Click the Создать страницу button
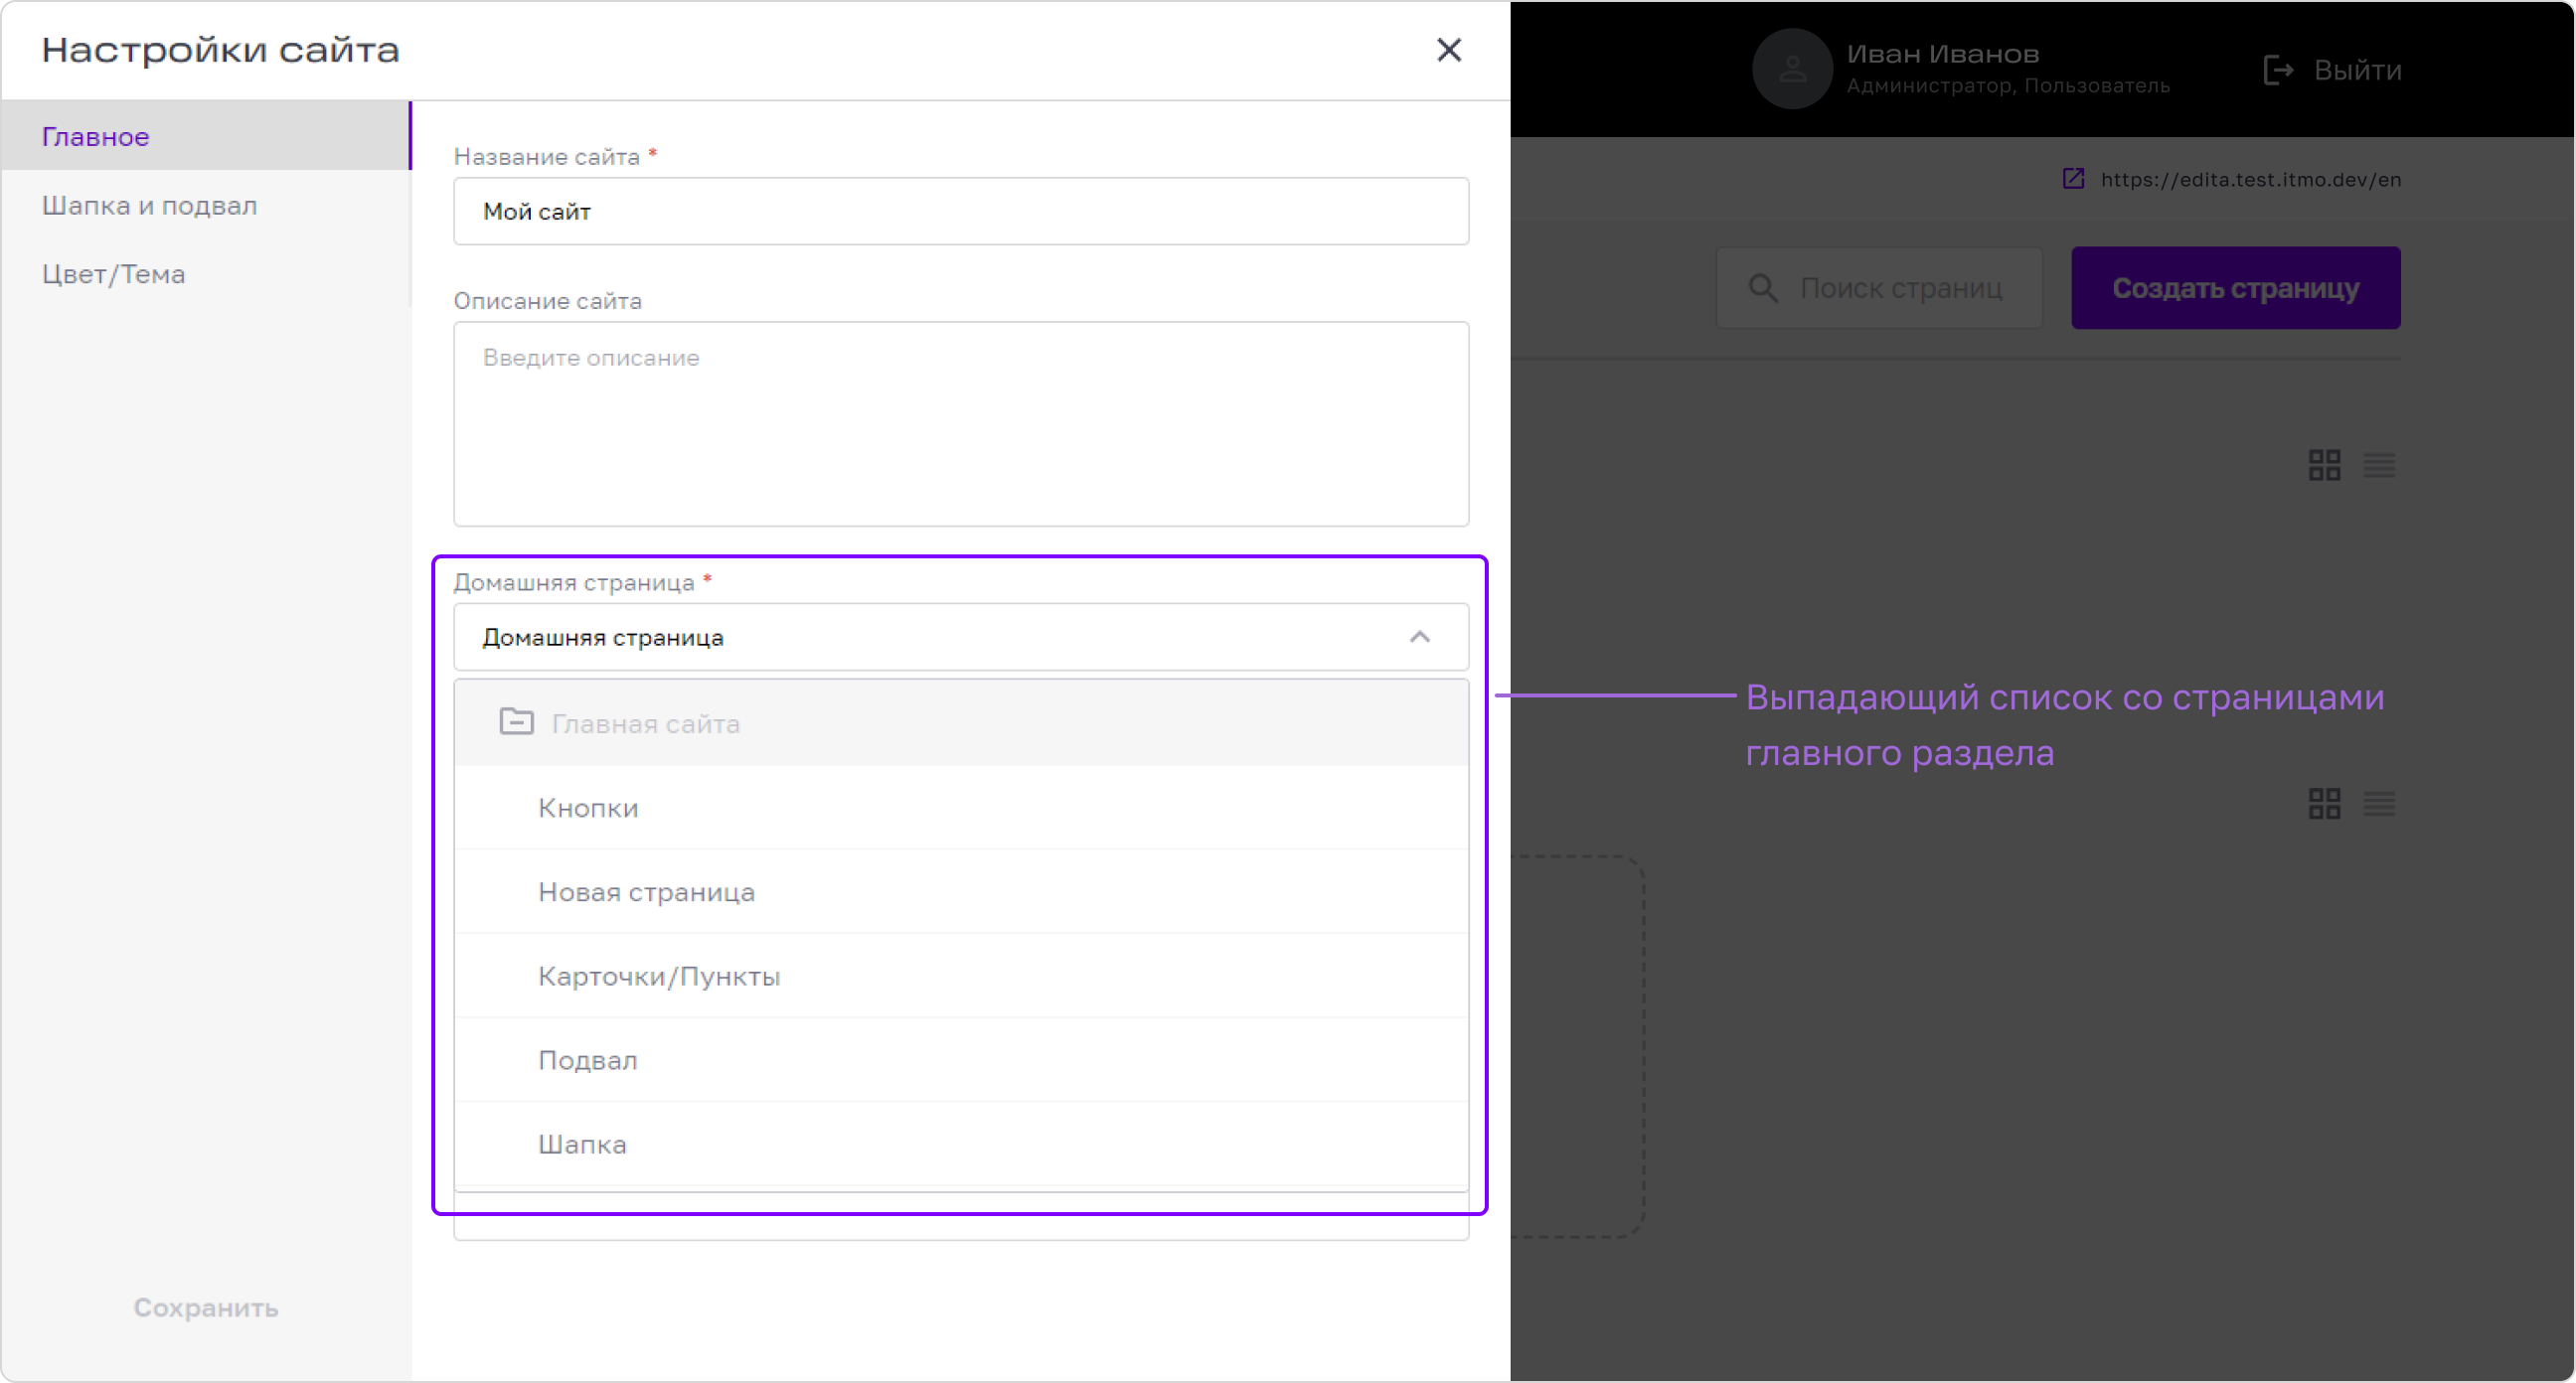Image resolution: width=2576 pixels, height=1383 pixels. (2235, 288)
